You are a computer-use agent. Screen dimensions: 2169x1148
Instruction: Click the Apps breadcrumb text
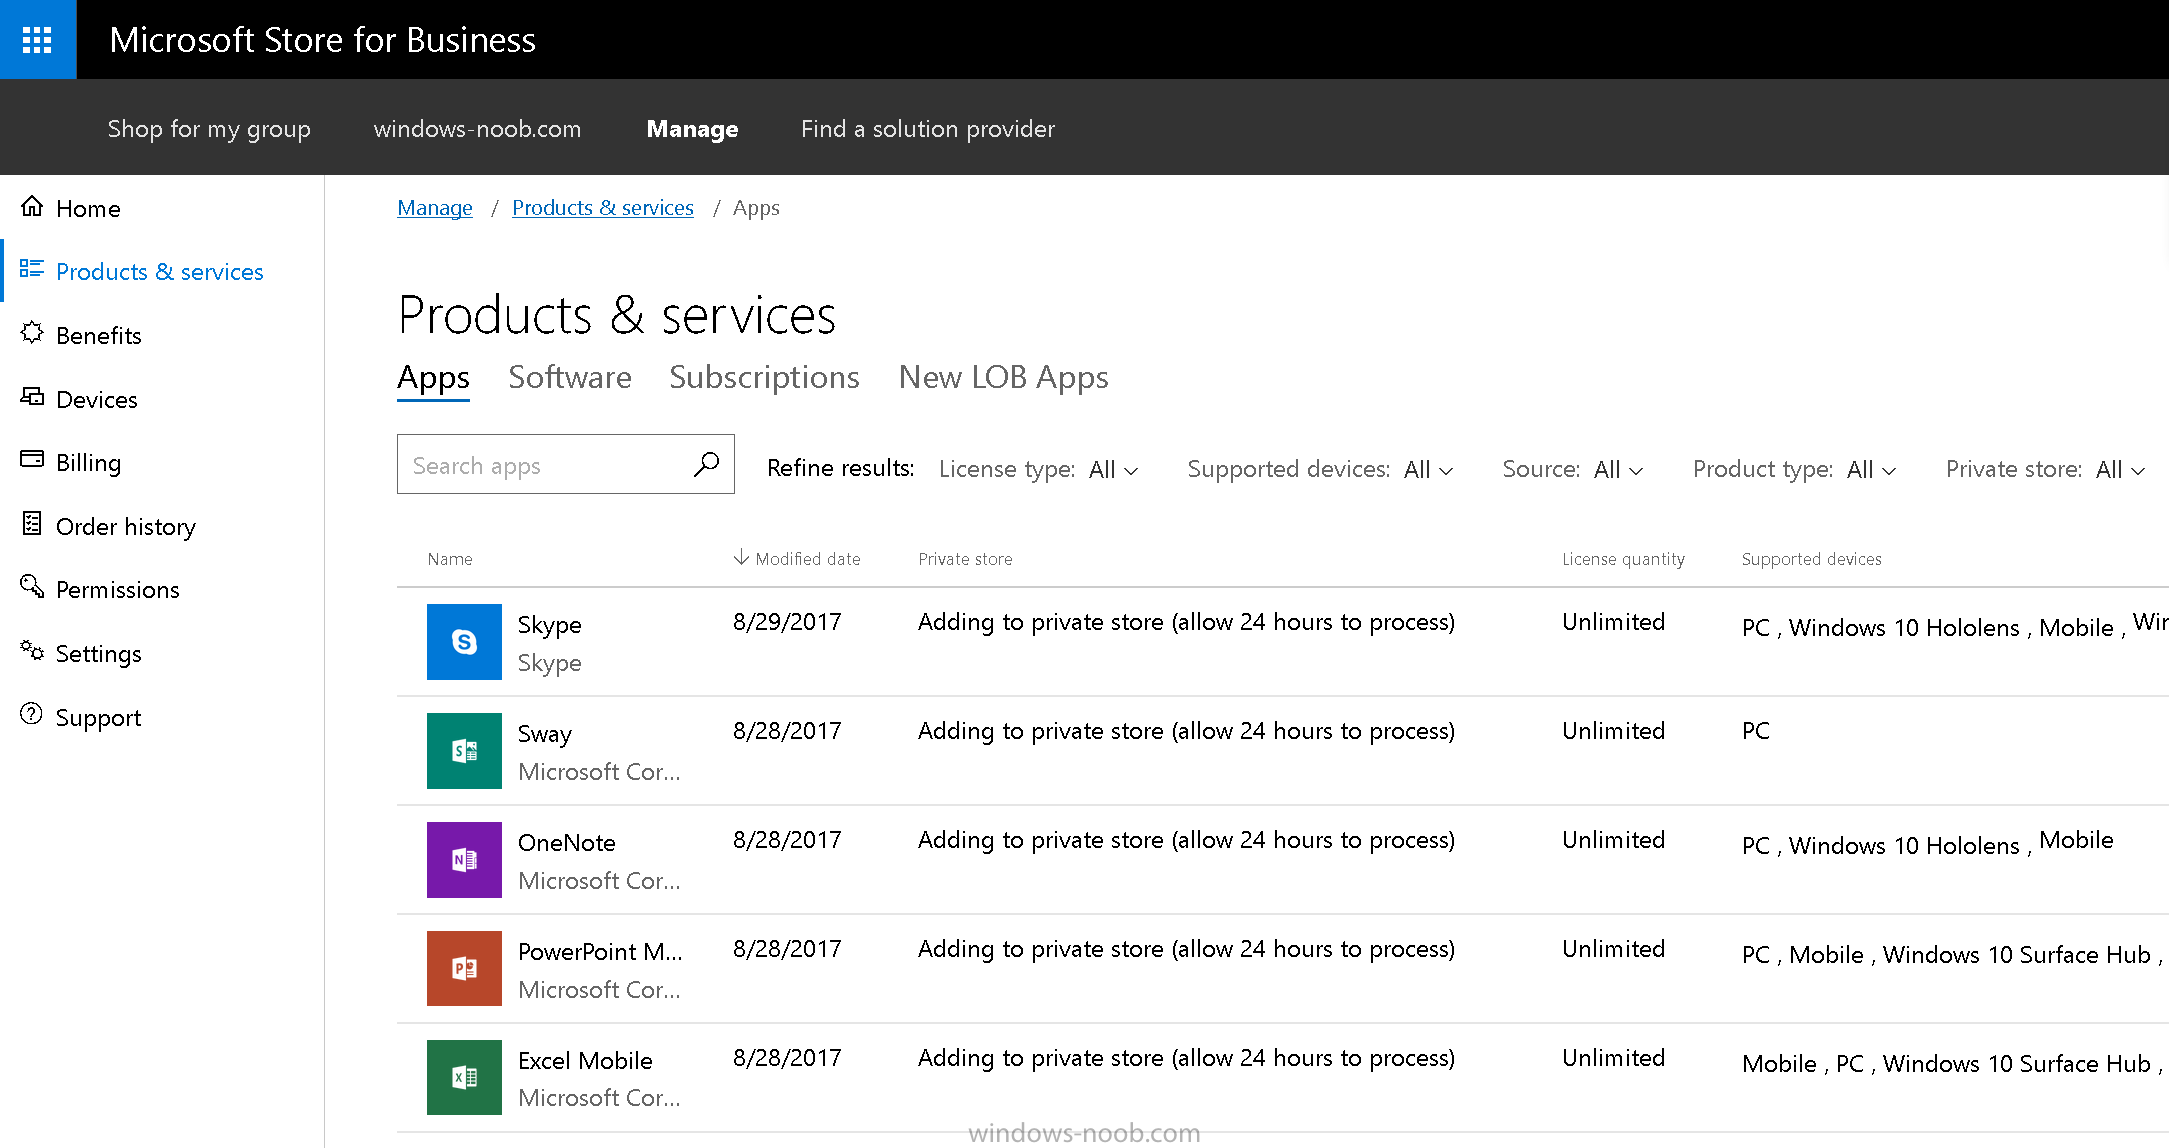[756, 208]
